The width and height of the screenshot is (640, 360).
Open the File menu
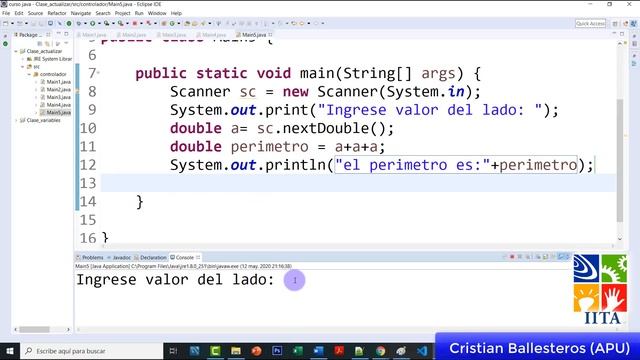pyautogui.click(x=6, y=13)
